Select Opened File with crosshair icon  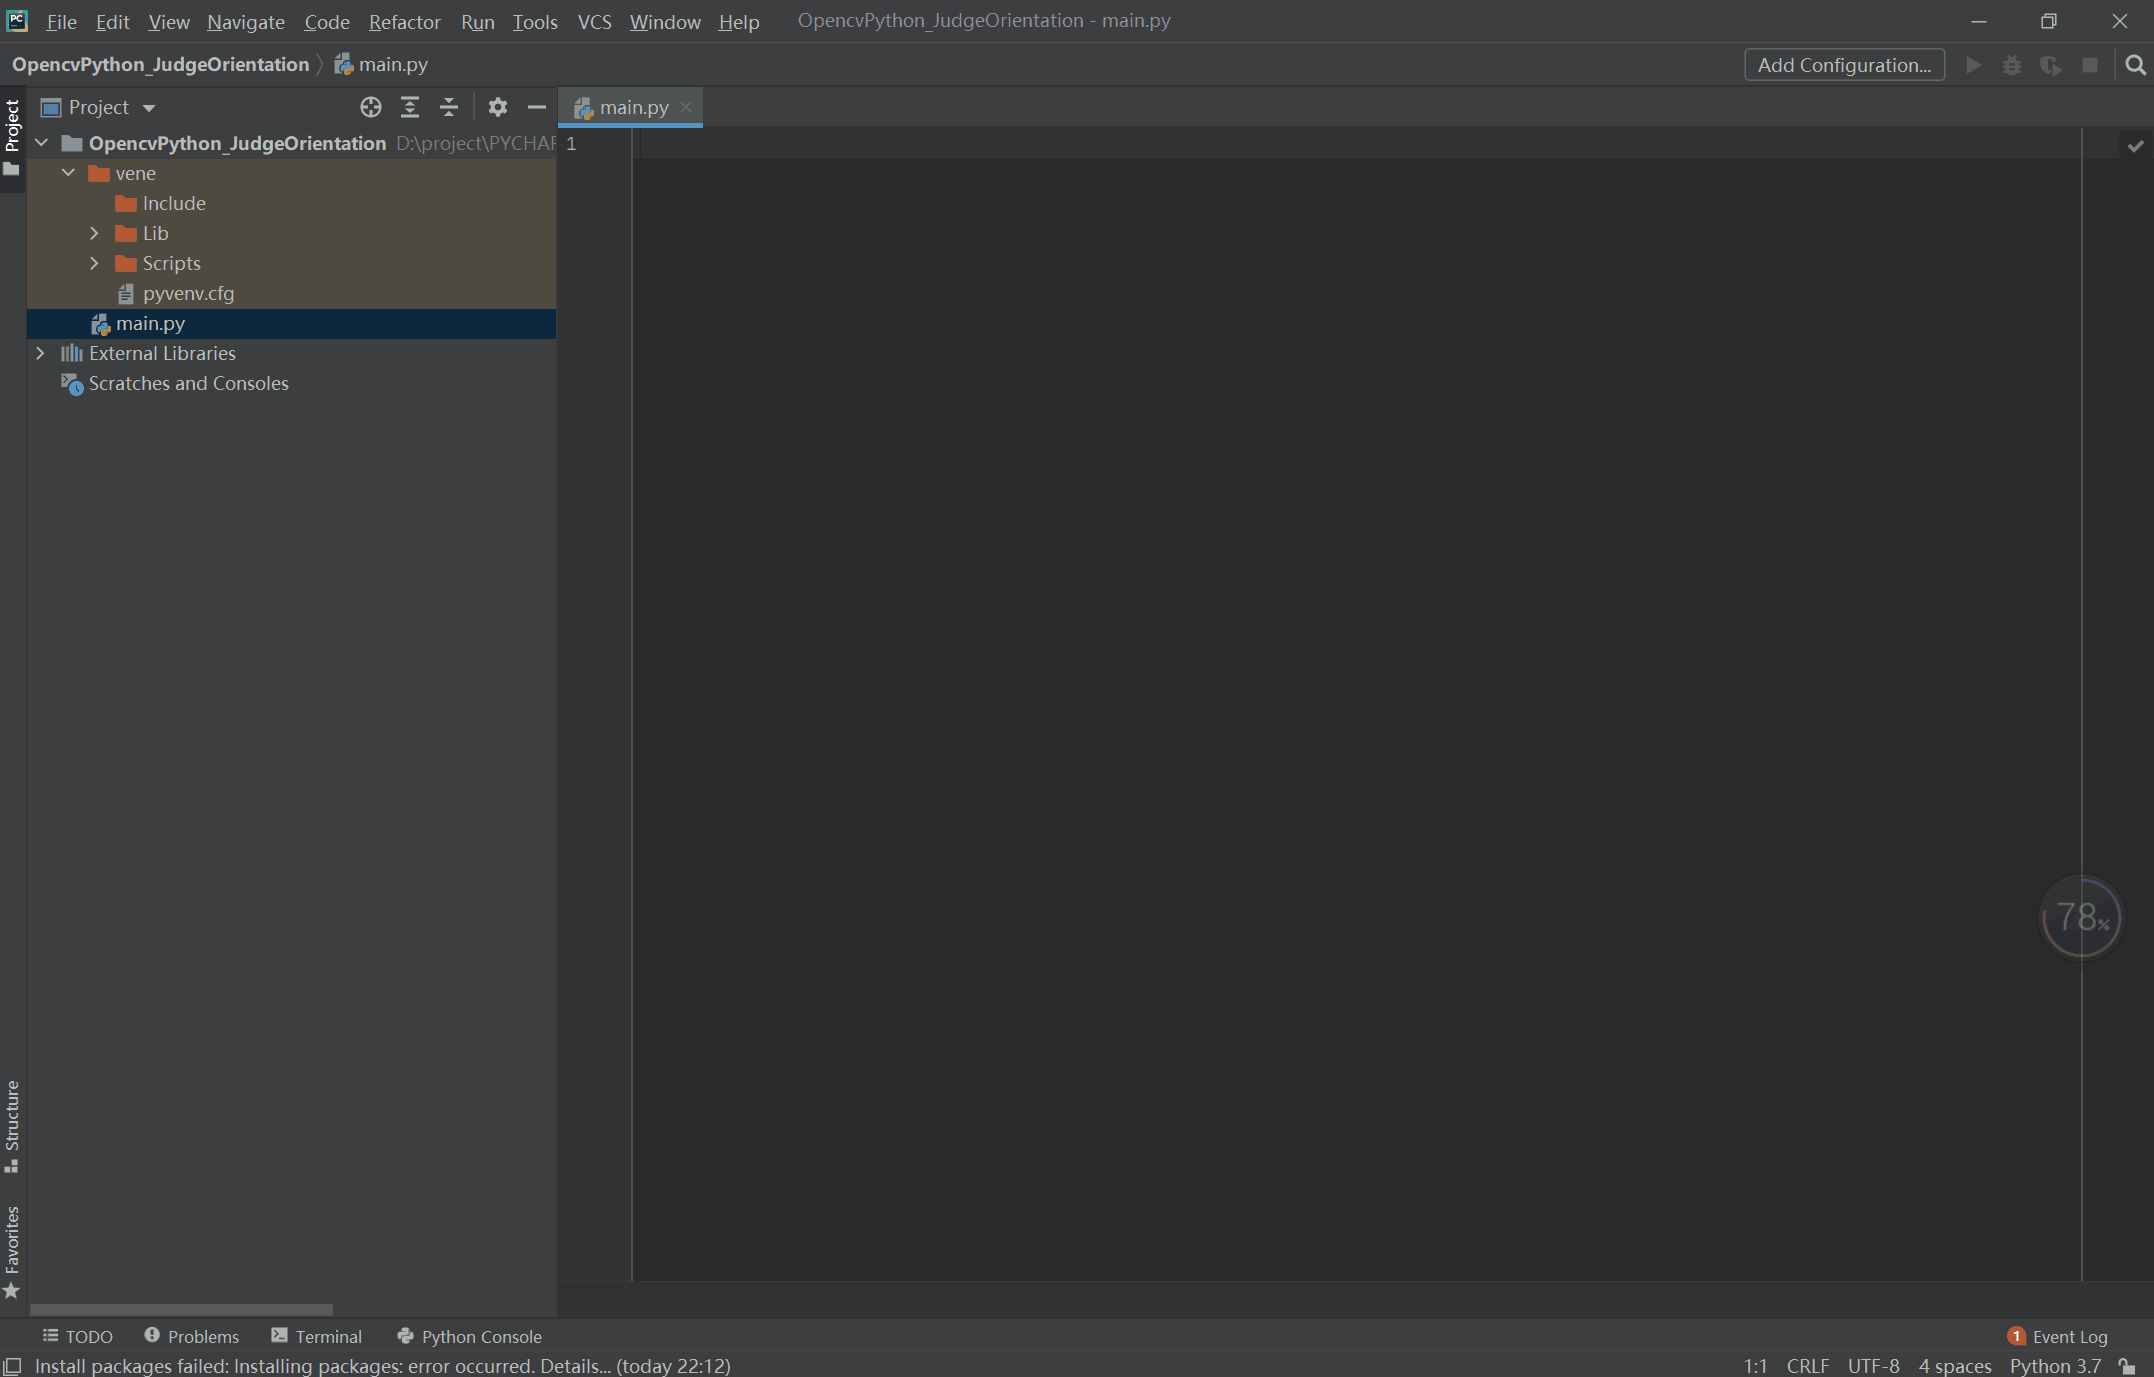pyautogui.click(x=370, y=107)
